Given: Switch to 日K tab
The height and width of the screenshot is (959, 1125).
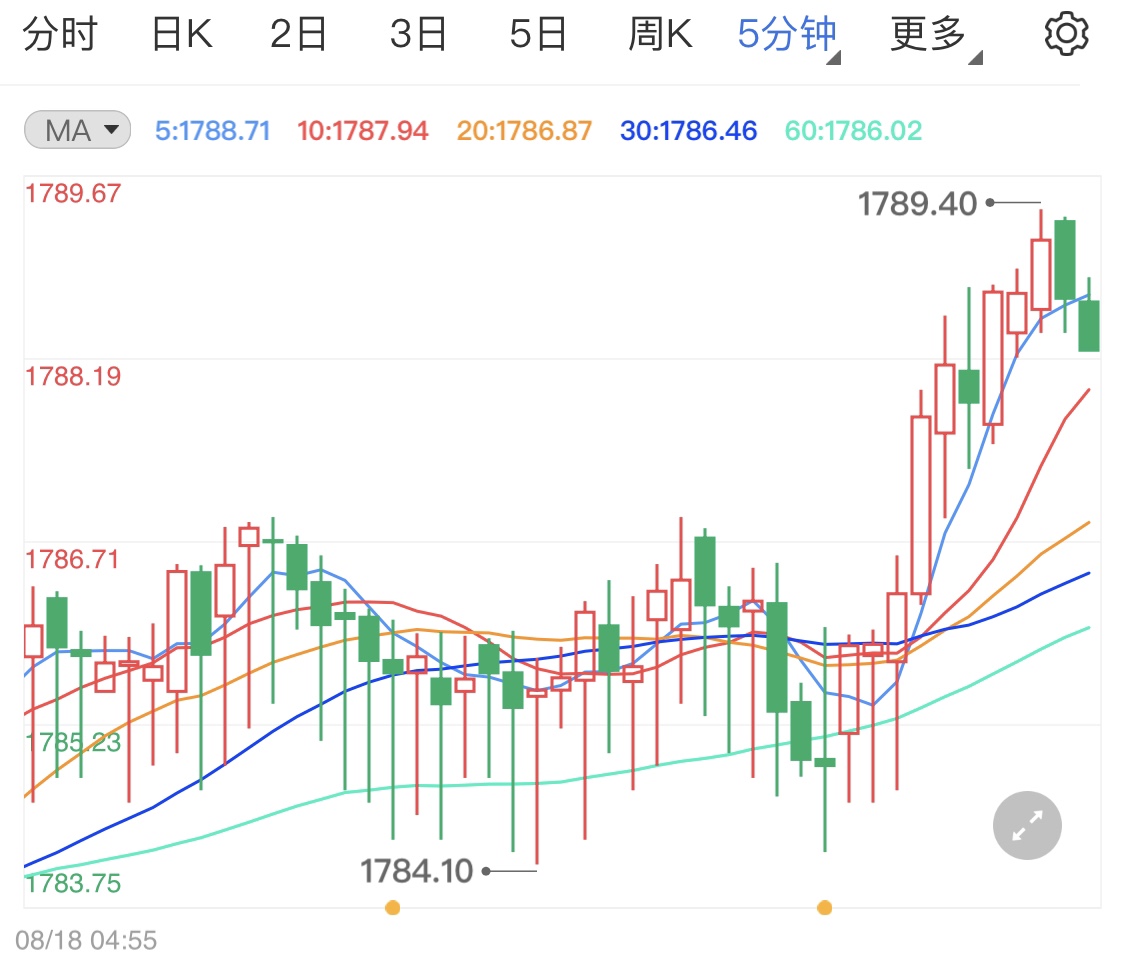Looking at the screenshot, I should pos(182,34).
